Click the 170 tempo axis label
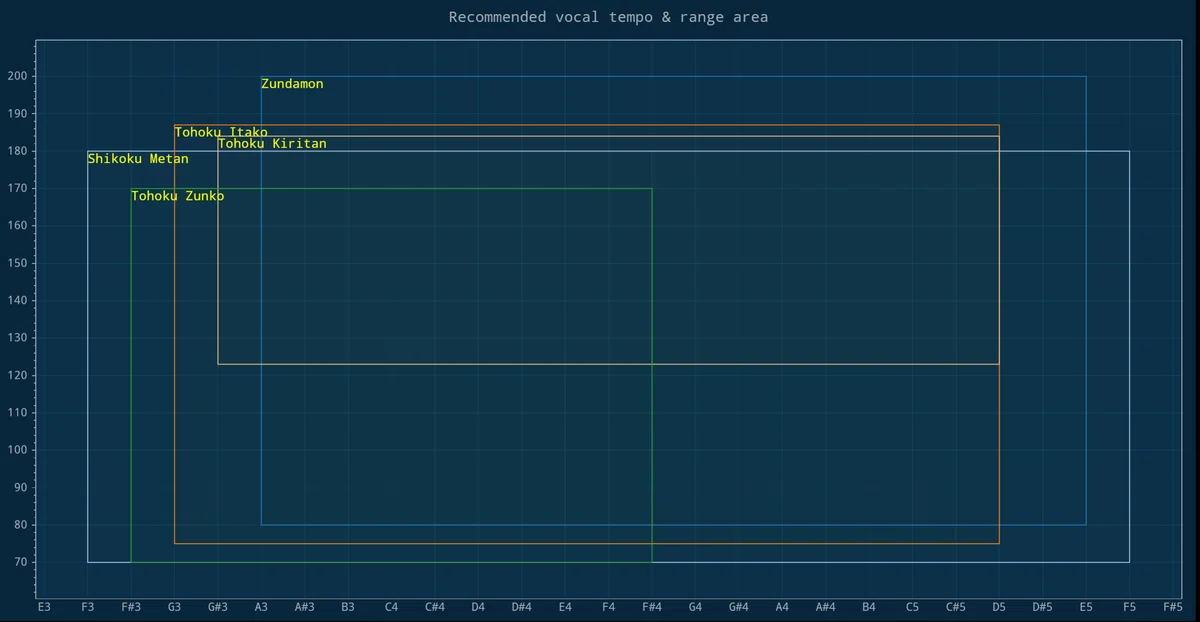Screen dimensions: 1200x622 pyautogui.click(x=17, y=188)
